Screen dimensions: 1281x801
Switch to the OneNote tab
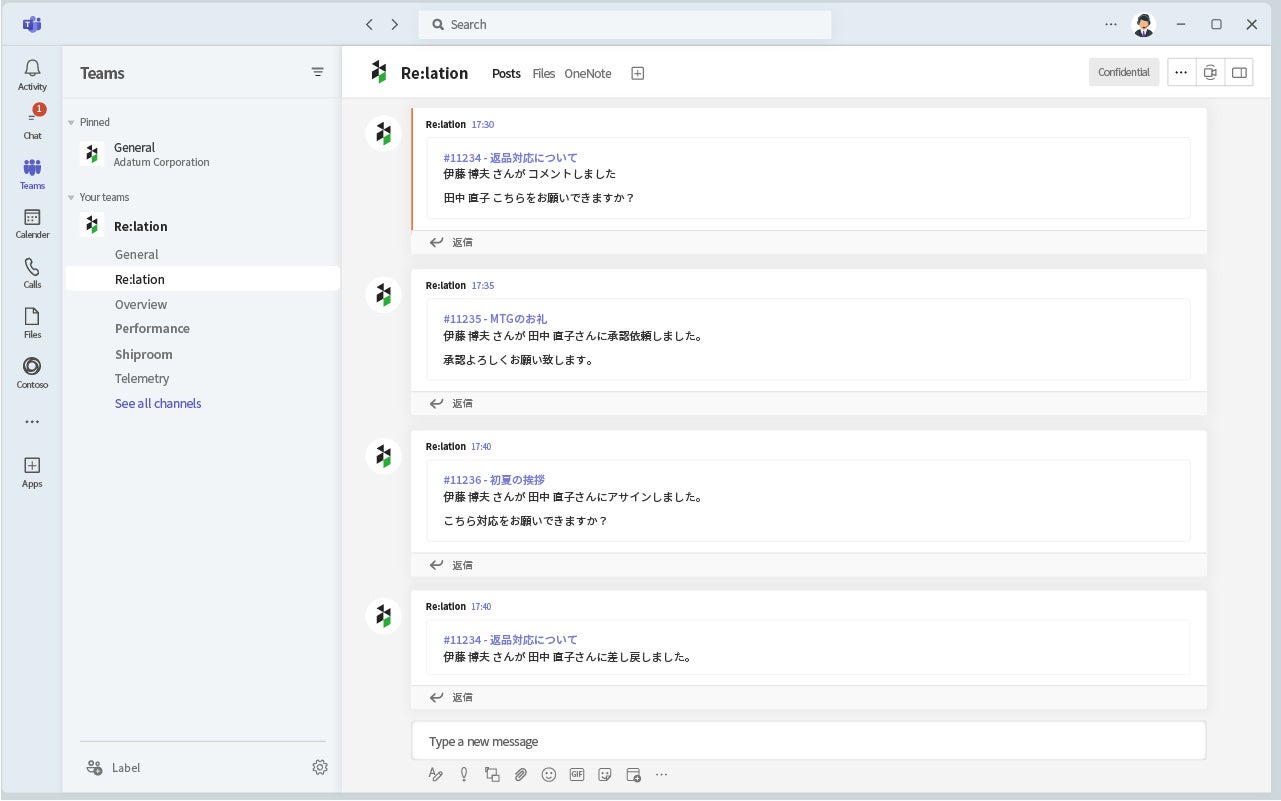click(x=587, y=73)
